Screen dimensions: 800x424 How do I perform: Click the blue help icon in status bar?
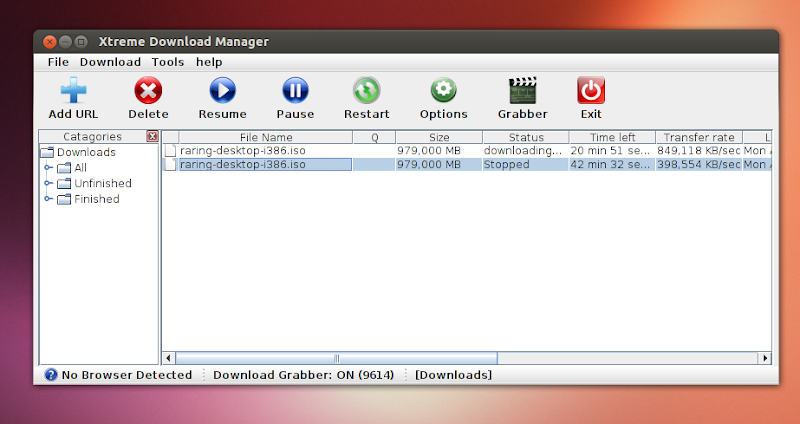(x=51, y=375)
